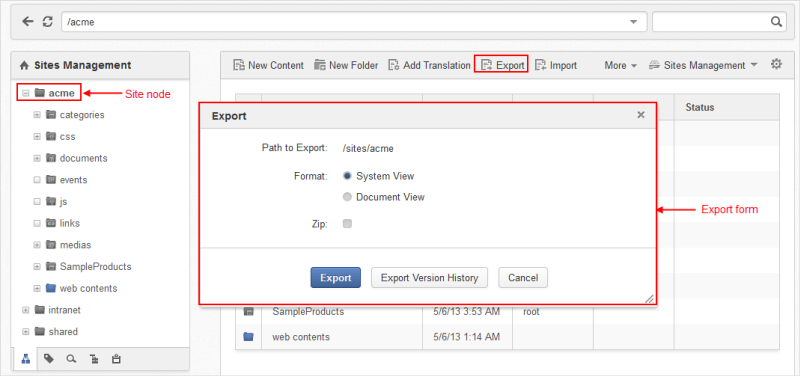This screenshot has height=376, width=800.
Task: Click Add Translation in the toolbar
Action: click(x=429, y=65)
